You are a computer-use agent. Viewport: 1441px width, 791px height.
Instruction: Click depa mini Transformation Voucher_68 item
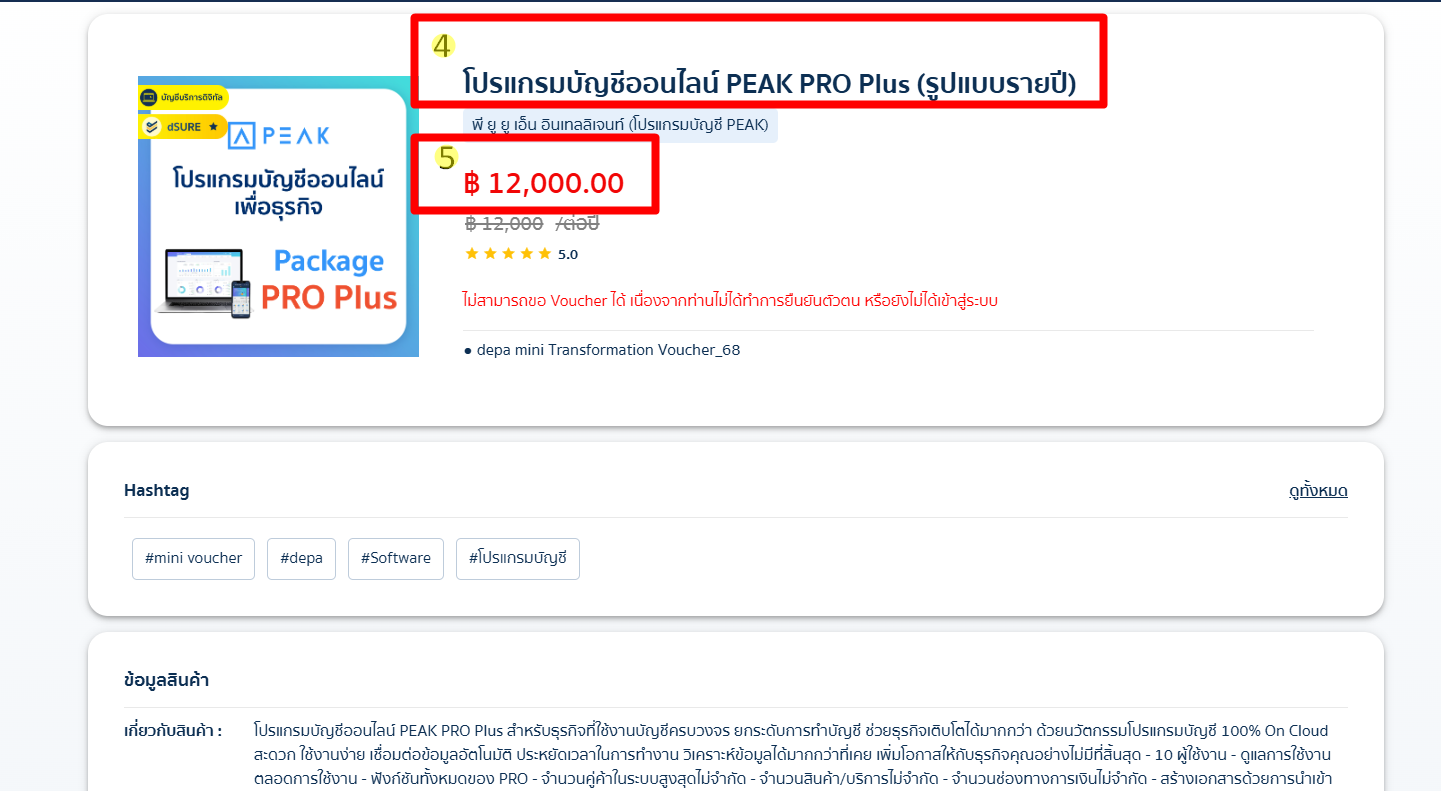(x=602, y=350)
